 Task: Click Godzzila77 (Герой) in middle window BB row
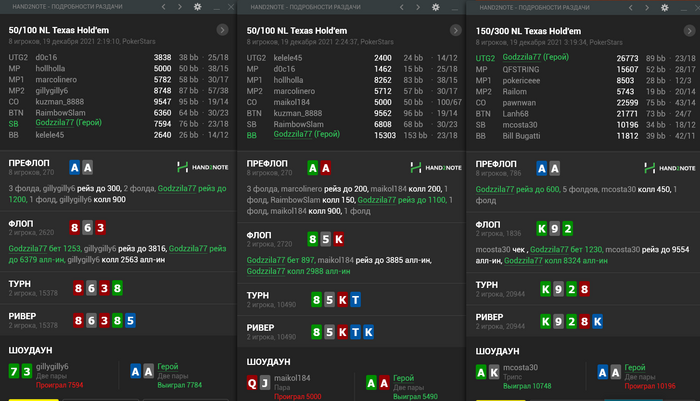[x=307, y=134]
